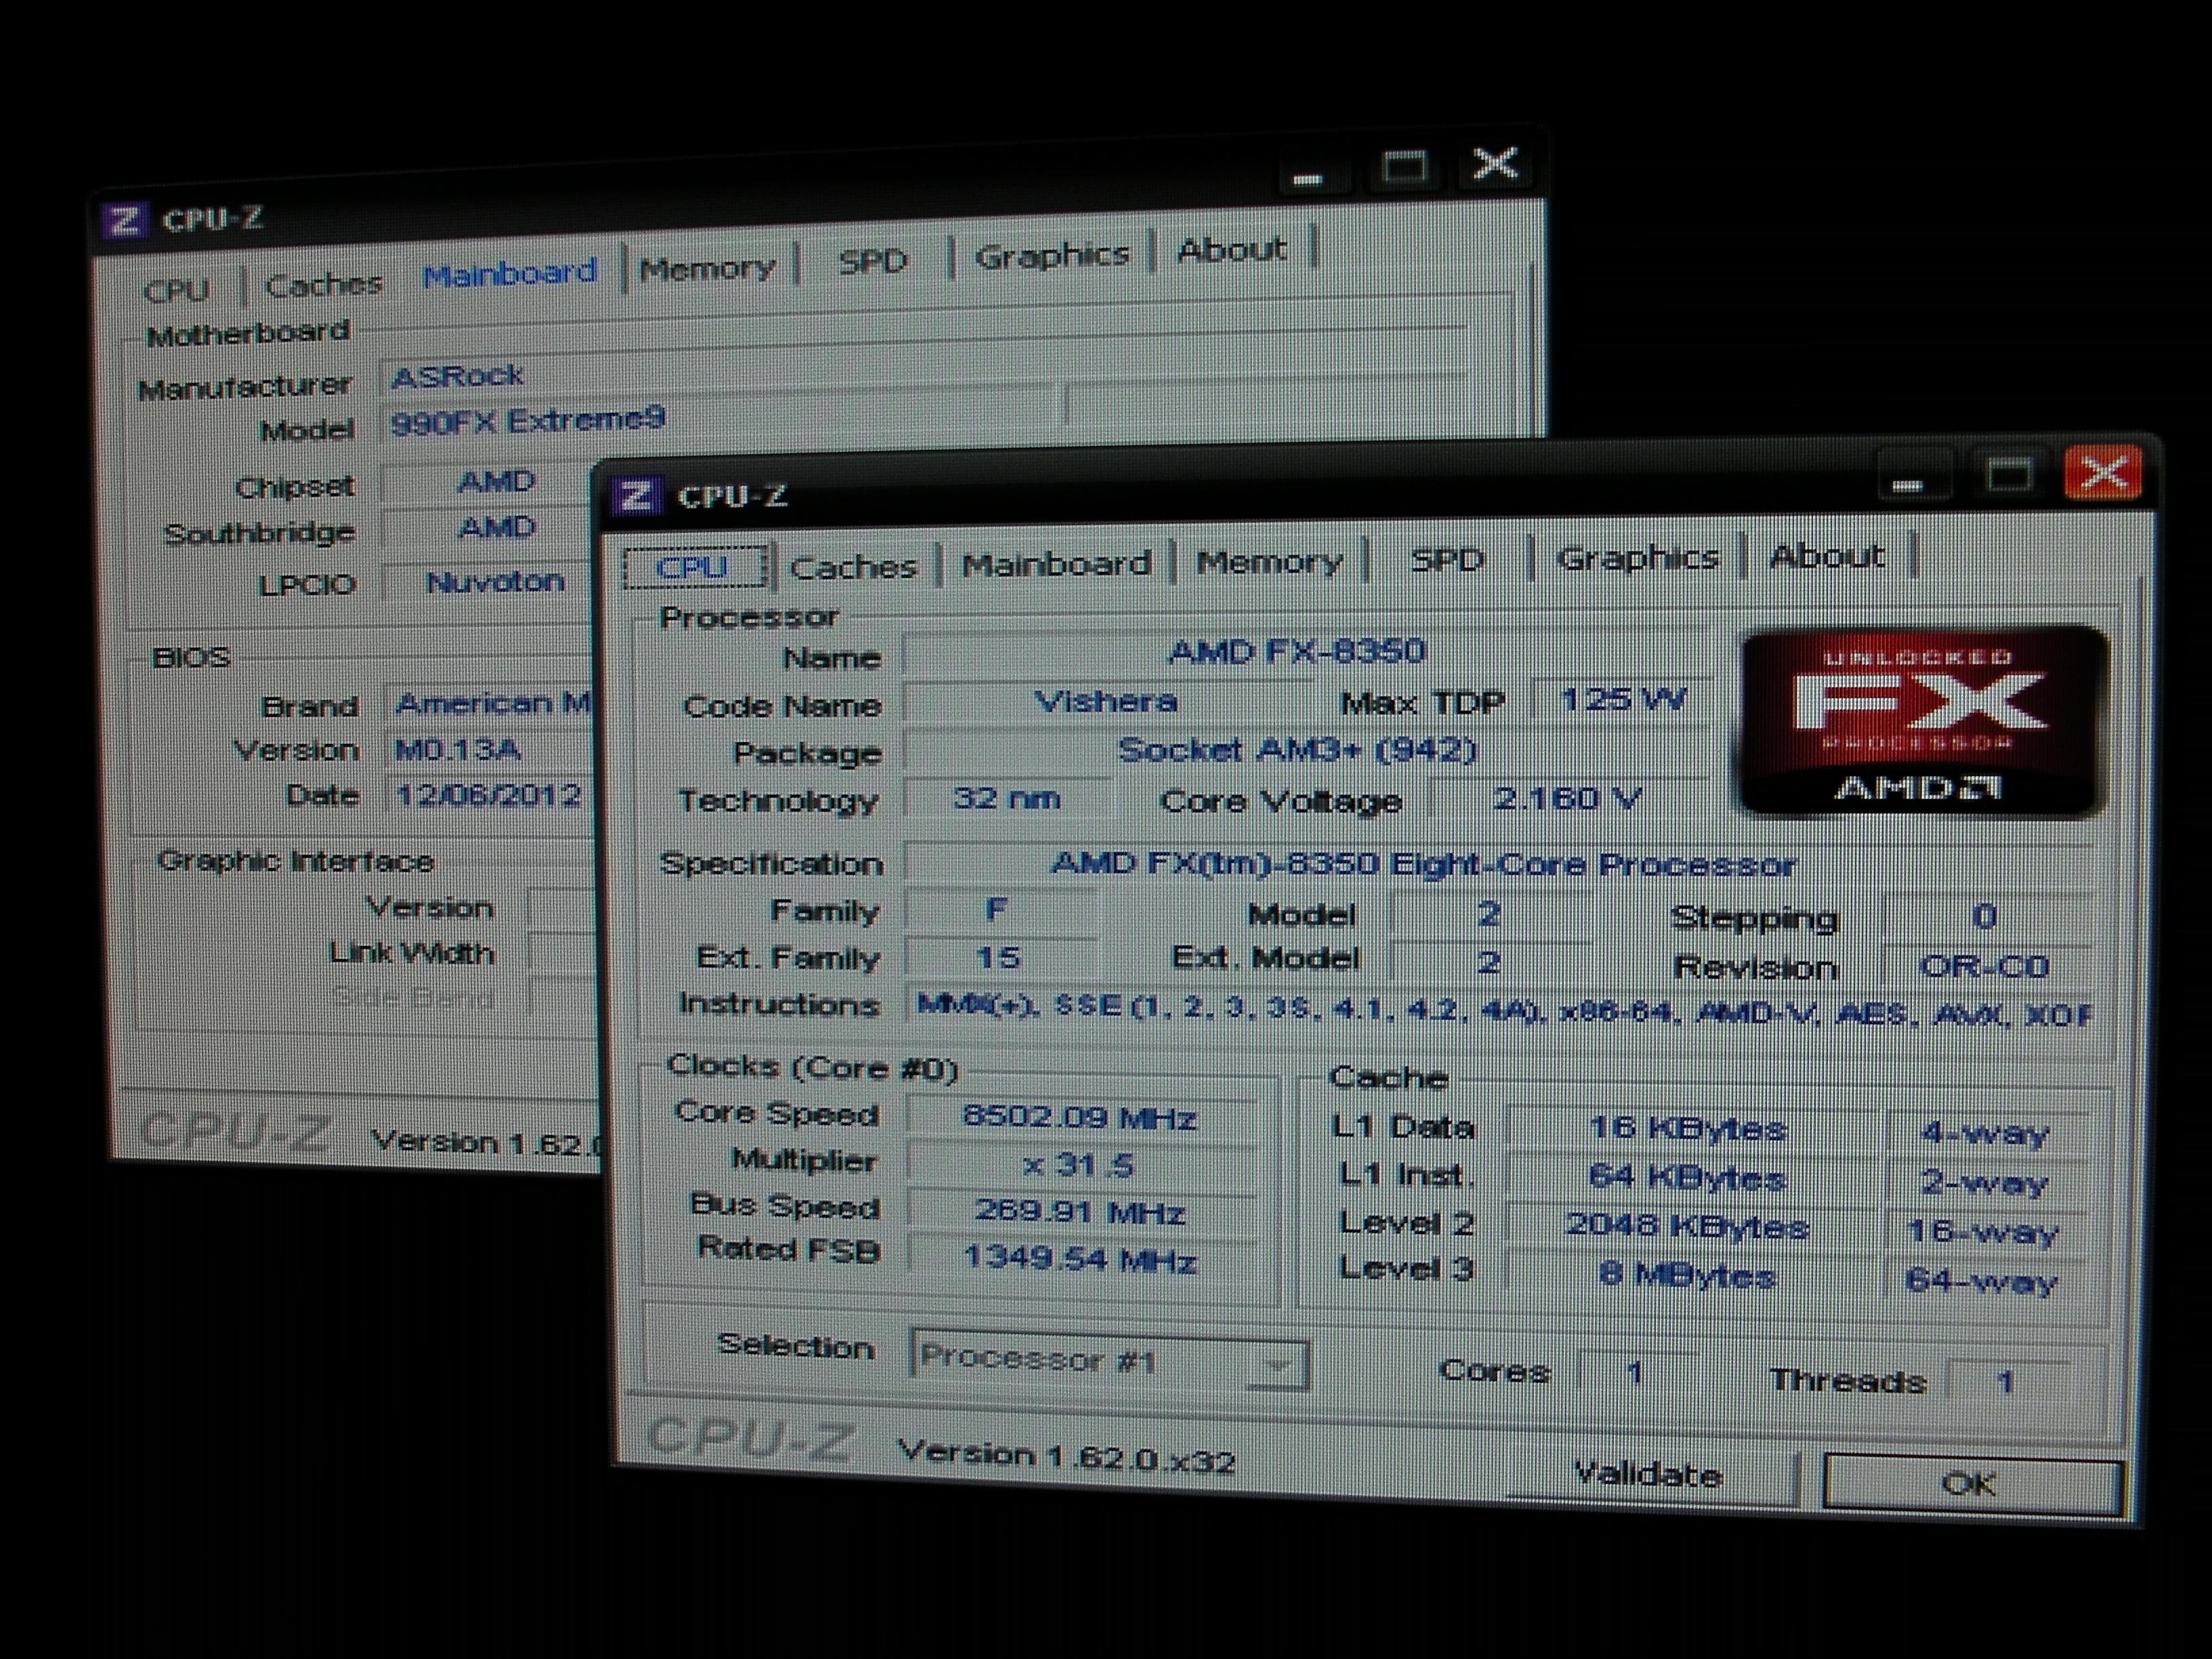Click the BIOS date 12/06/2012 value
2212x1659 pixels.
click(x=490, y=795)
